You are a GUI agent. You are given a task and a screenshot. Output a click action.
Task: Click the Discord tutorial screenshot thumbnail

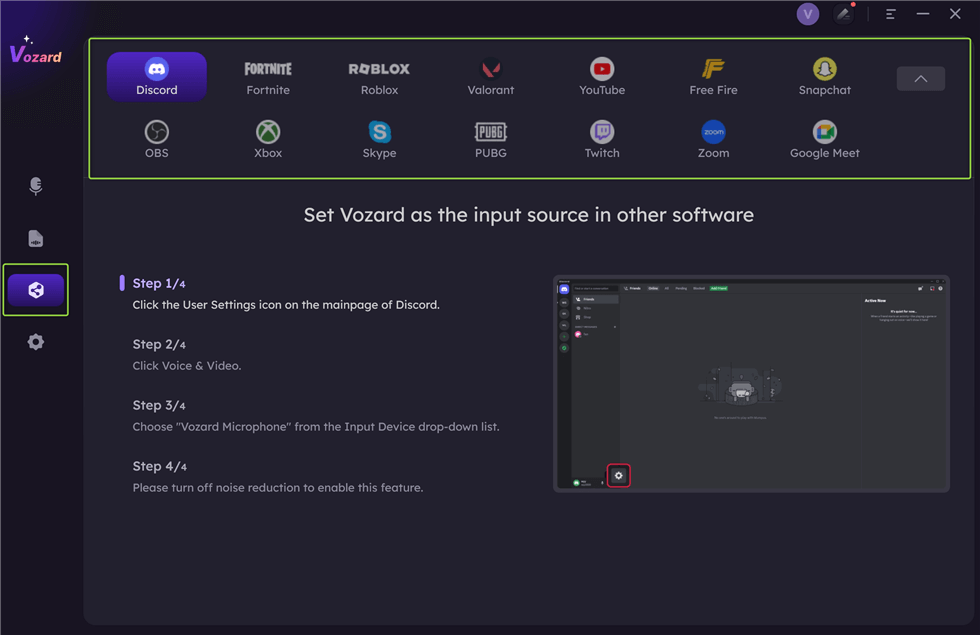click(751, 384)
